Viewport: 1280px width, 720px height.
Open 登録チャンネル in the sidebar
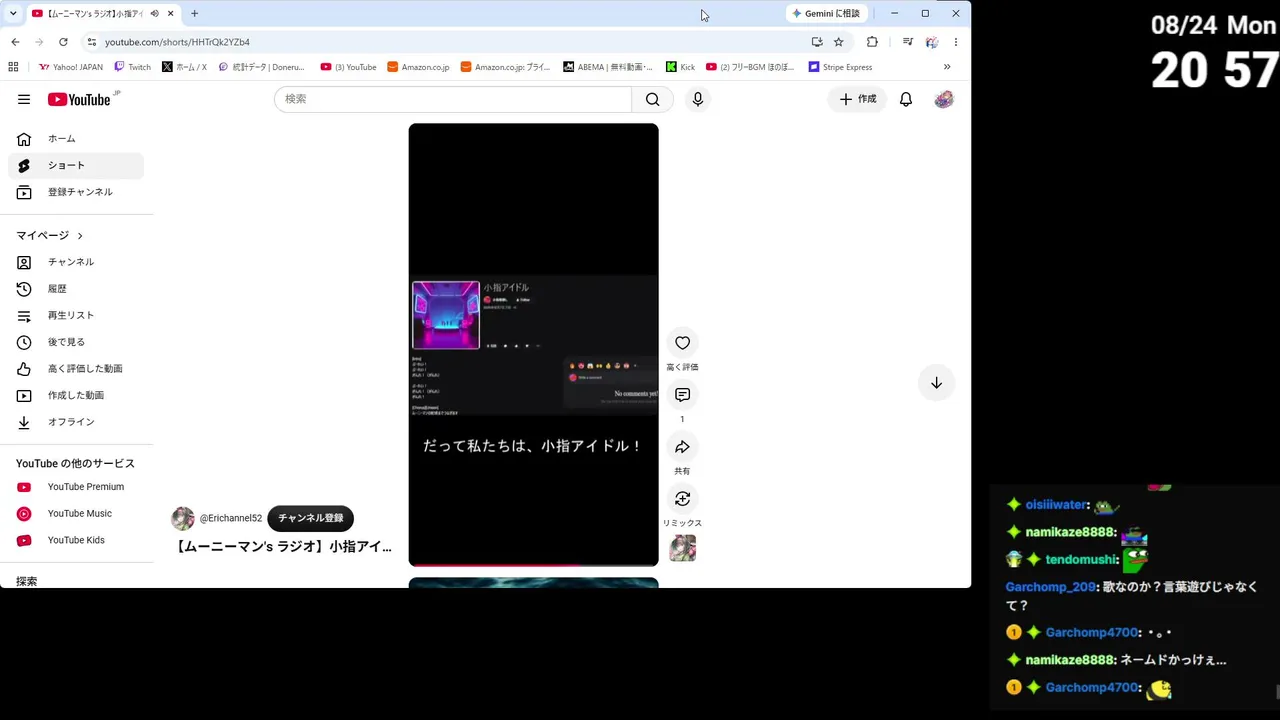pos(76,192)
